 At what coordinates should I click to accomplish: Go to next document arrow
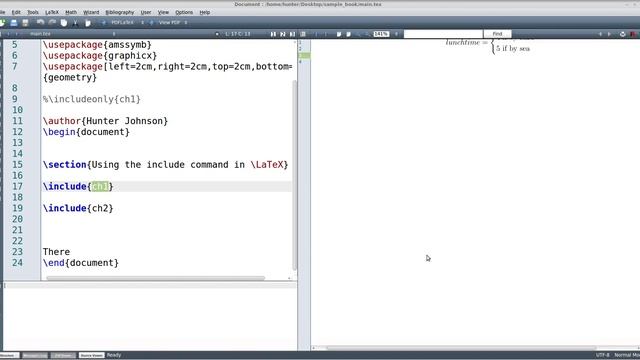tap(17, 34)
